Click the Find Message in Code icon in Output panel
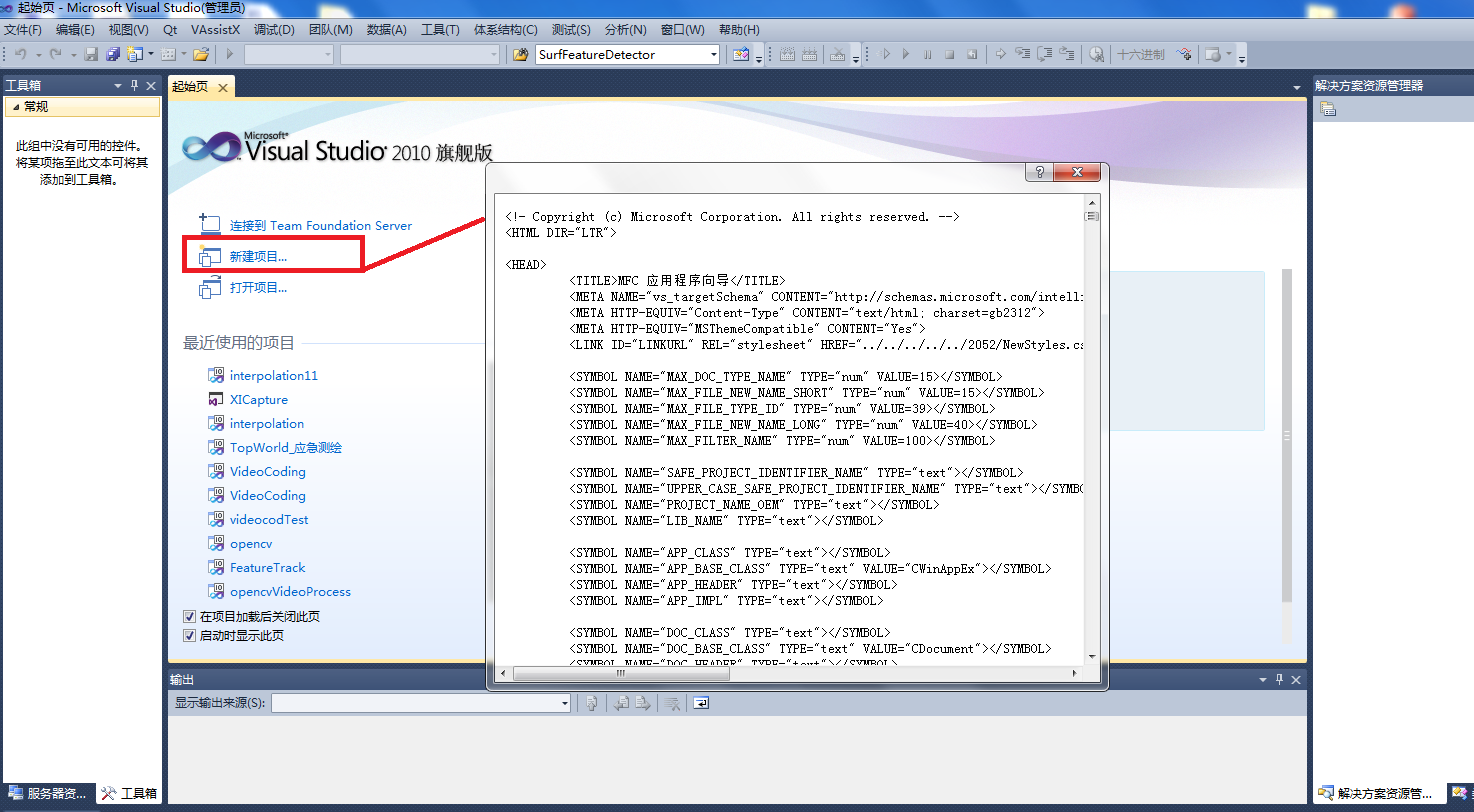Screen dimensions: 1474x812 pyautogui.click(x=592, y=703)
